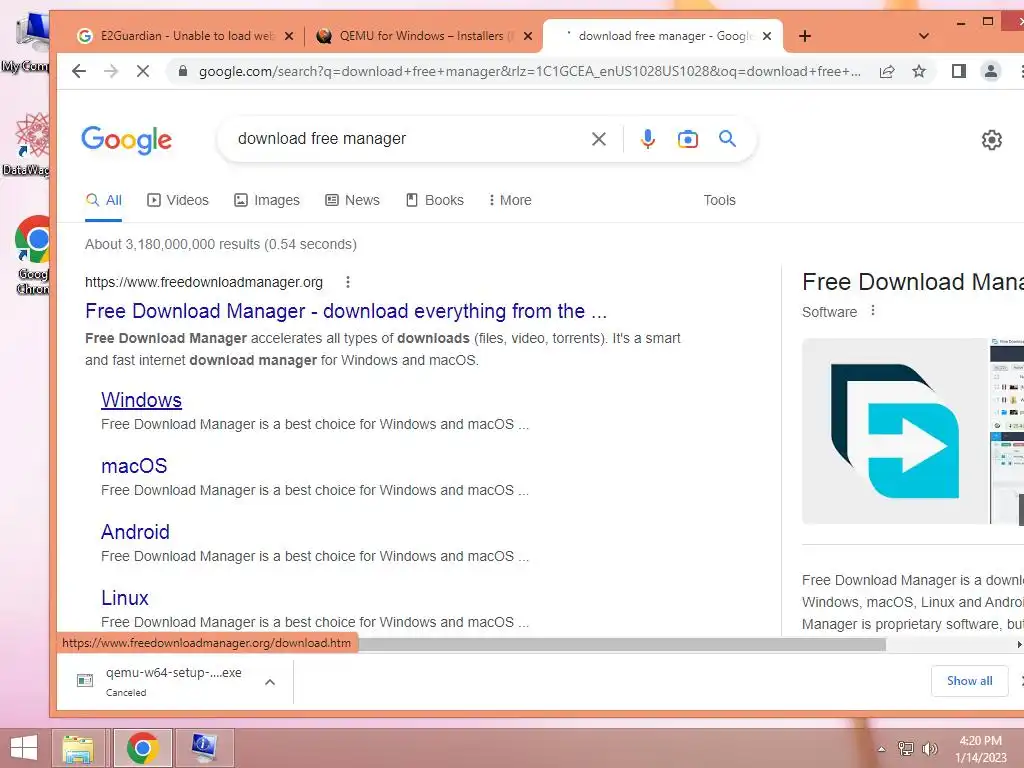
Task: Click the horizontal page scrollbar
Action: pos(620,645)
